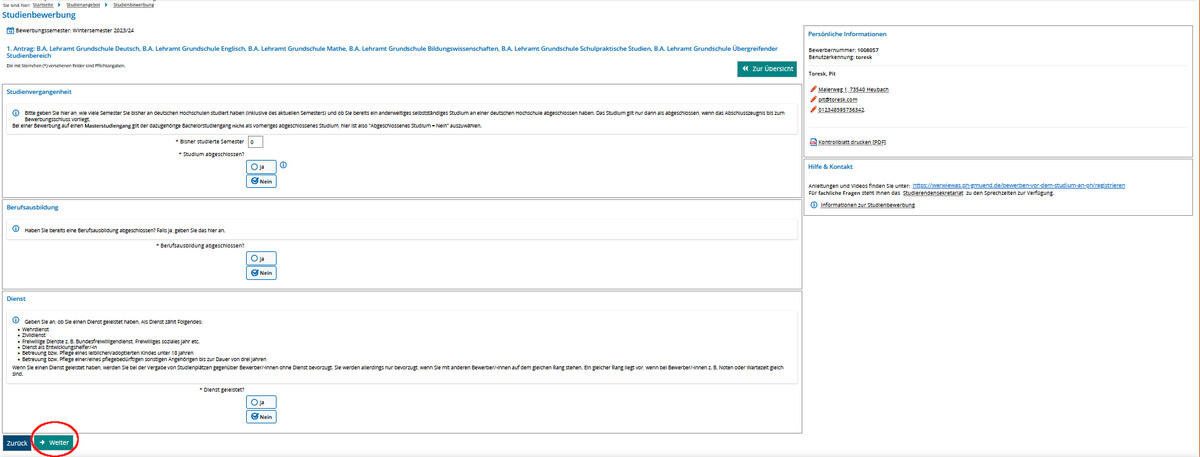This screenshot has width=1200, height=457.
Task: Click the PDF icon for Kontrollblatt drucken
Action: coord(814,142)
